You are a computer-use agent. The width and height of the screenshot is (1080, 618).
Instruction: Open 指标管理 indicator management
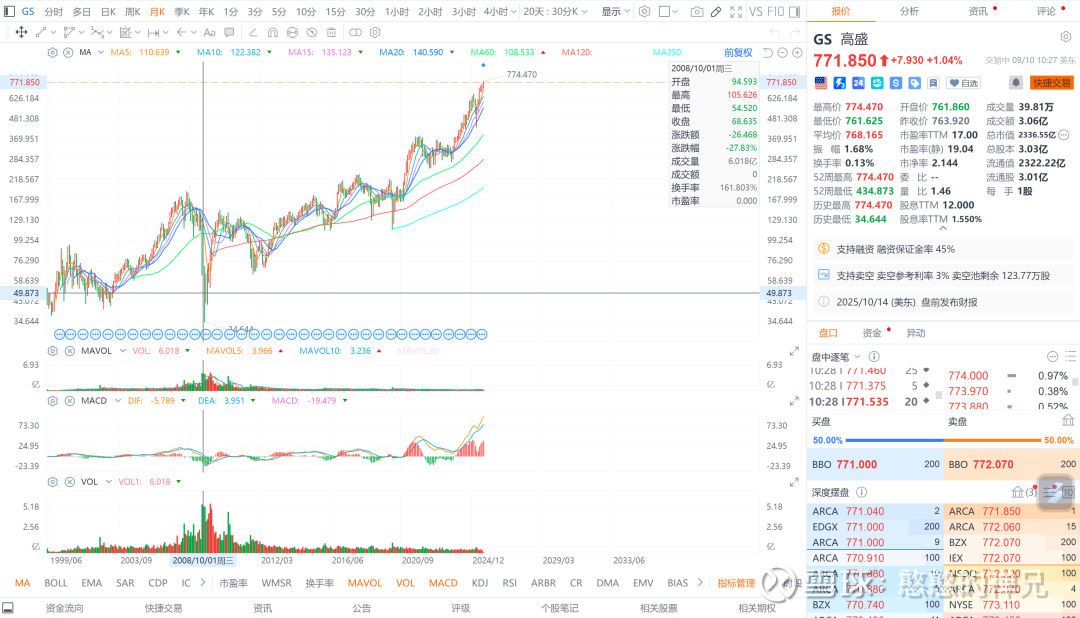tap(736, 583)
